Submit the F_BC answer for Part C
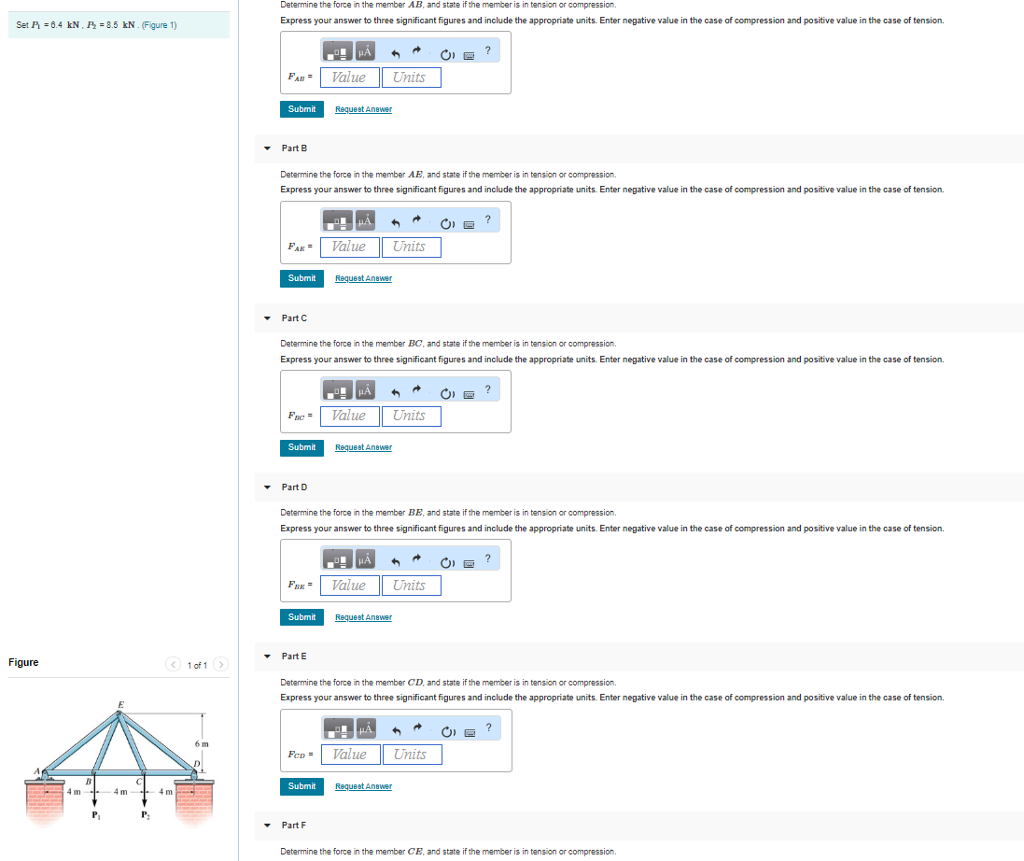This screenshot has width=1024, height=861. 302,447
